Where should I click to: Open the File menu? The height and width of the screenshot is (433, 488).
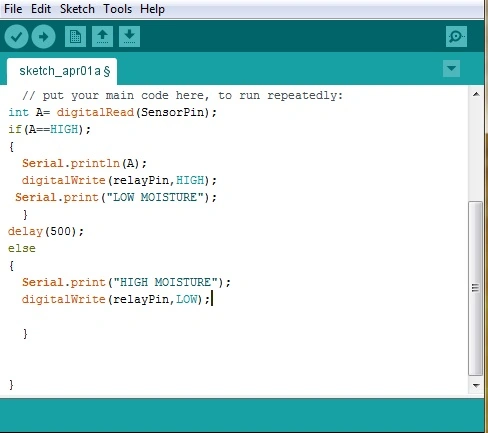coord(13,9)
